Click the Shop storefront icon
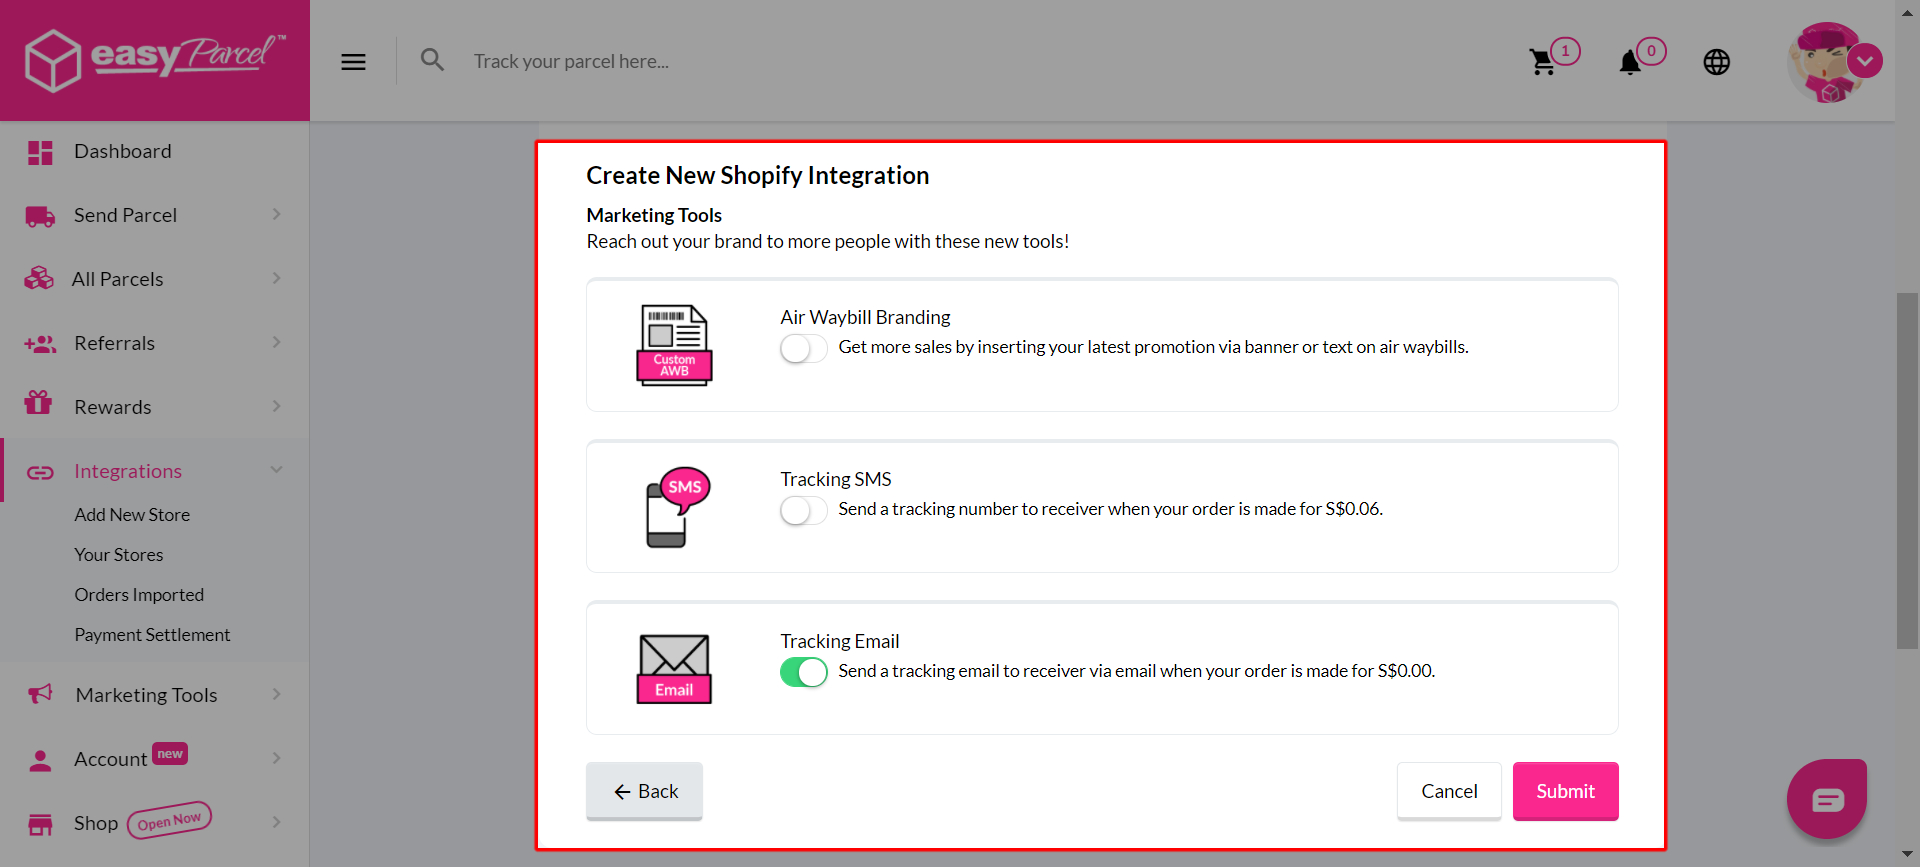Image resolution: width=1920 pixels, height=867 pixels. pyautogui.click(x=40, y=824)
